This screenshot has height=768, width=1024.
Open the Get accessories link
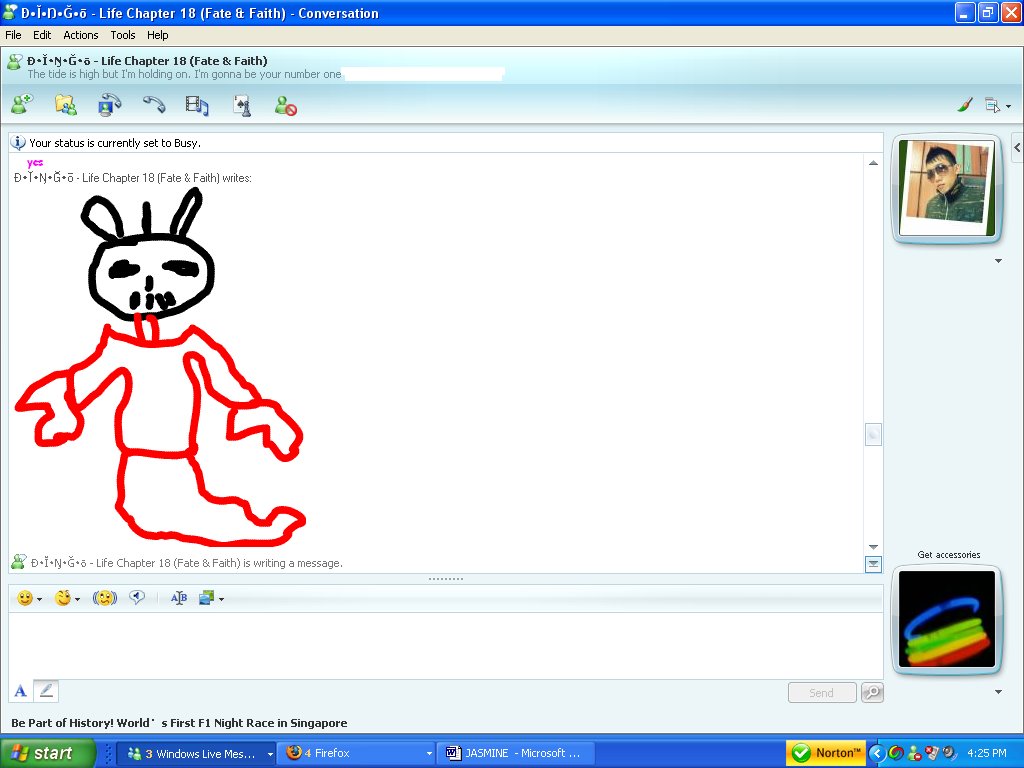point(948,554)
